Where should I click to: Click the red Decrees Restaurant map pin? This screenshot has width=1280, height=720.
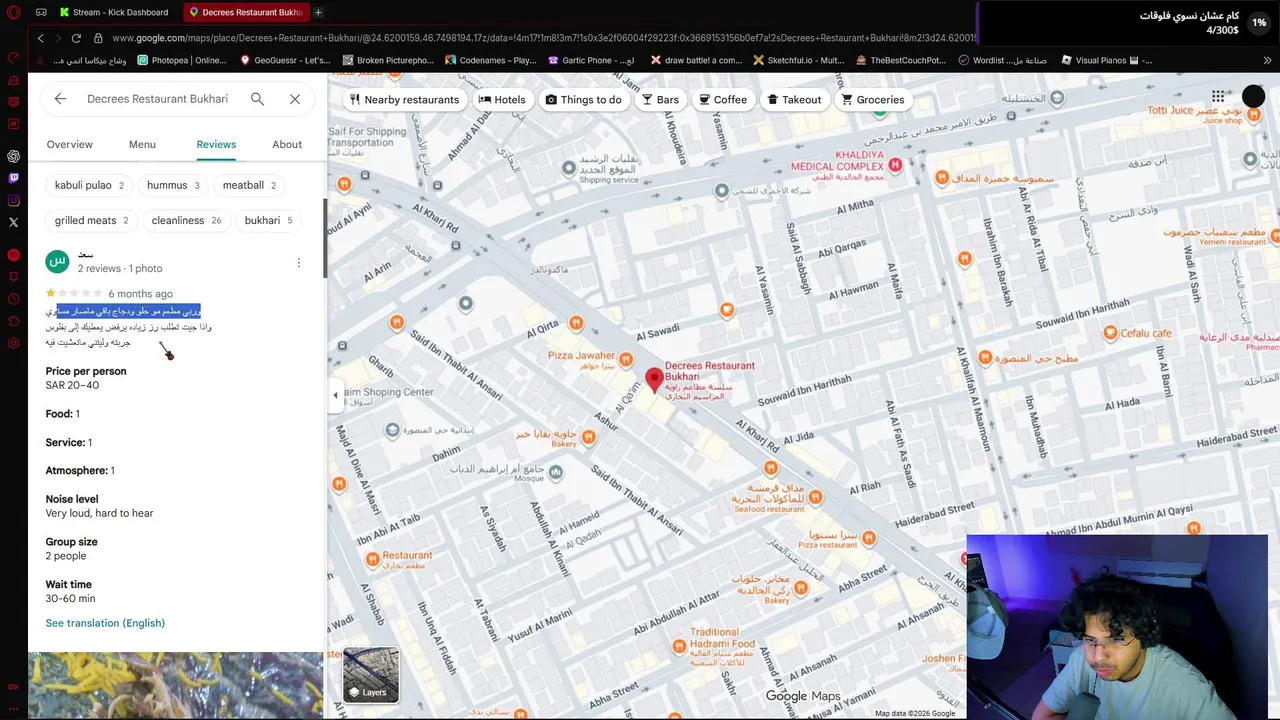[x=654, y=380]
